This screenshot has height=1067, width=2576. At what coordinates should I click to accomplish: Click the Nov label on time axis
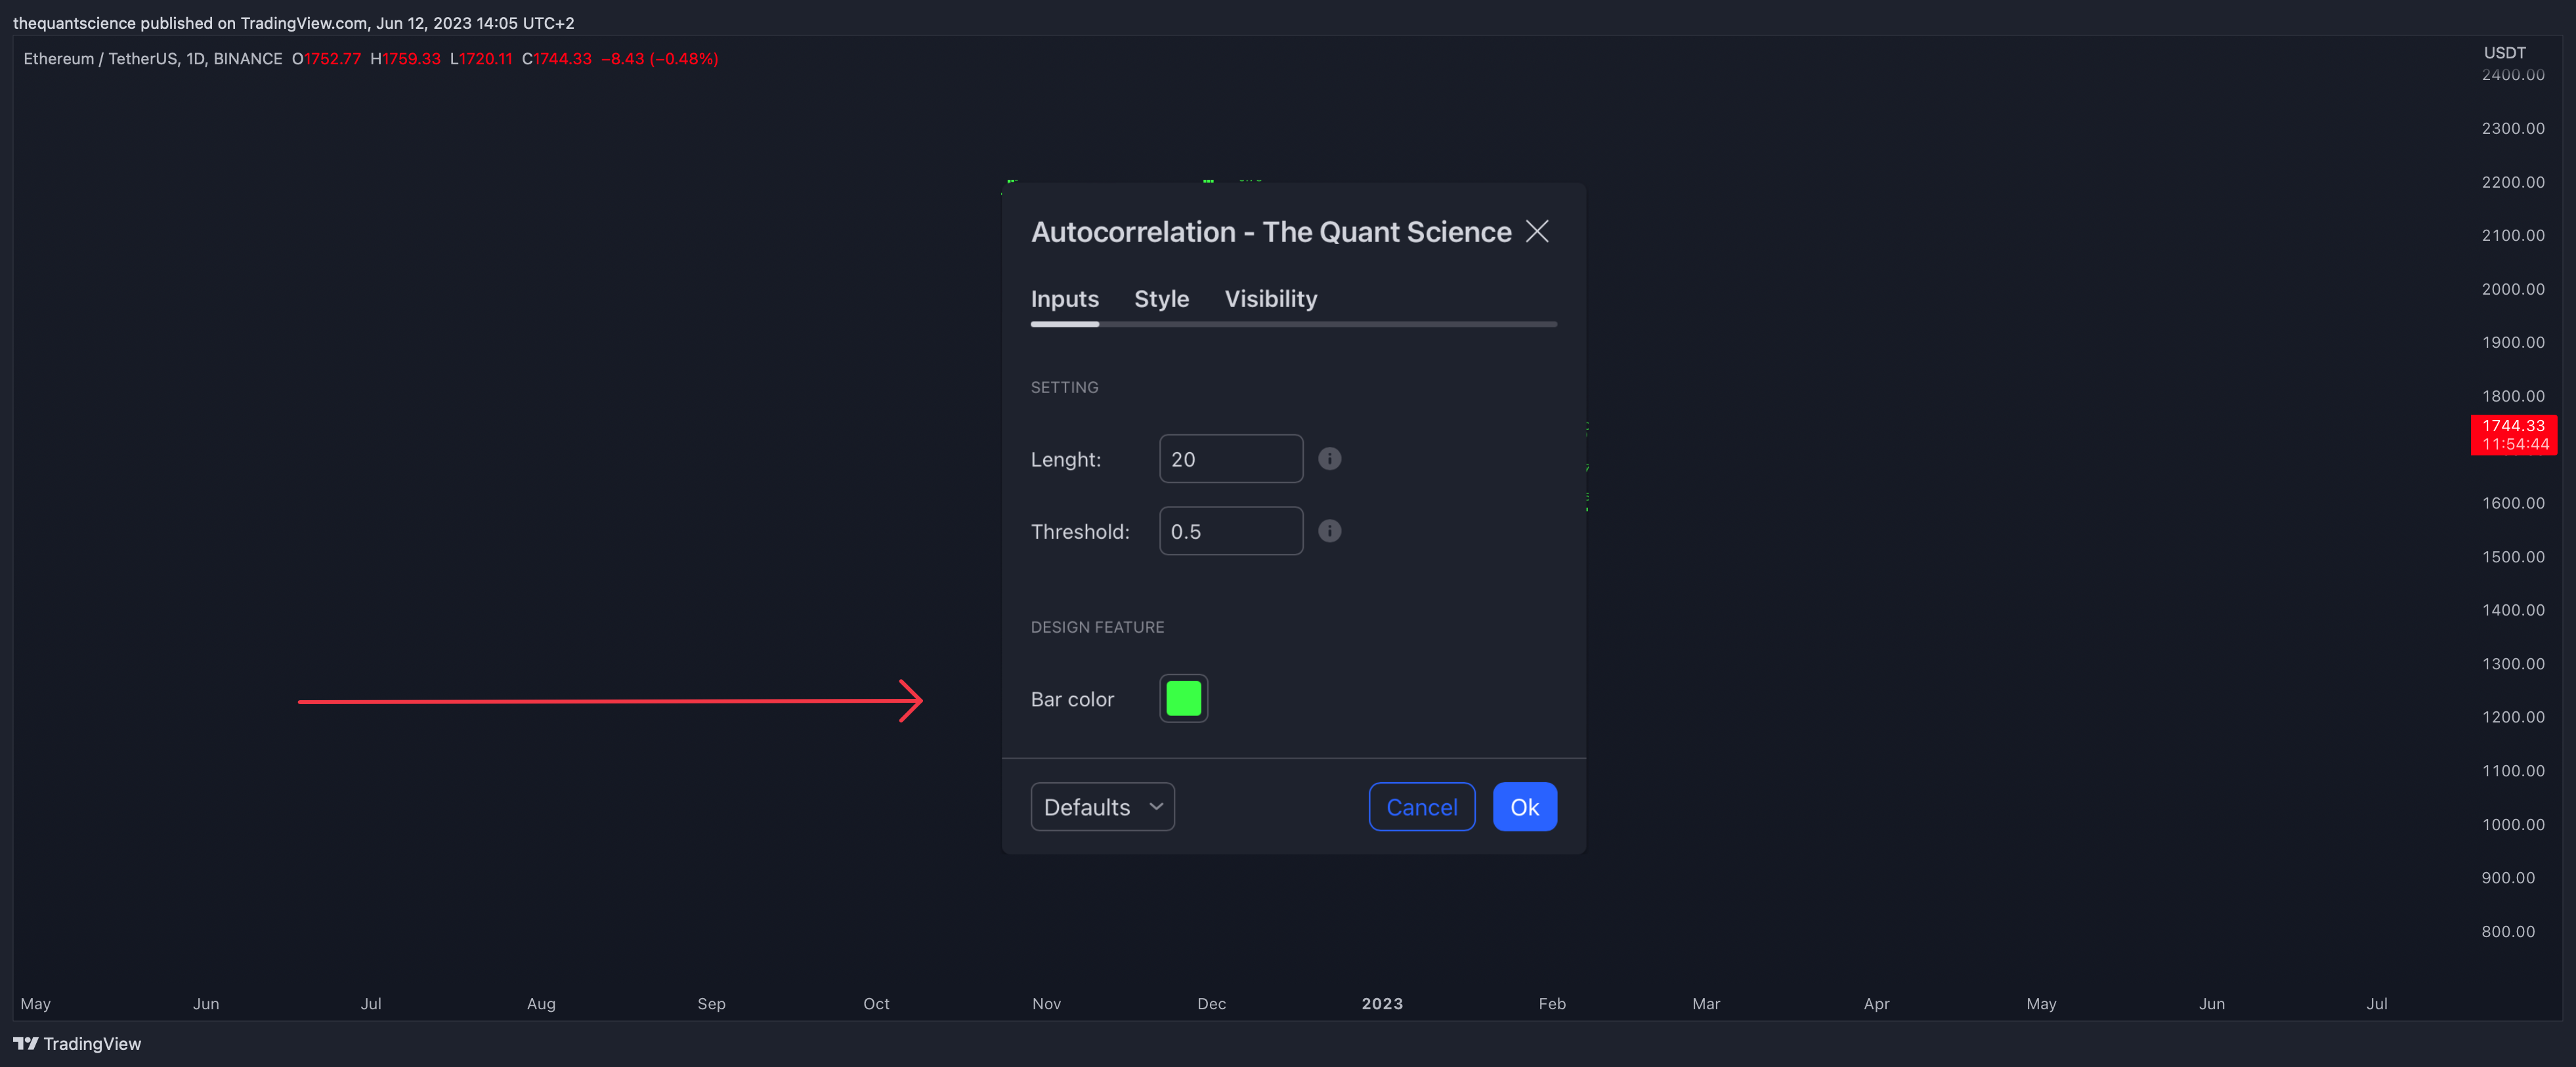[1046, 1003]
